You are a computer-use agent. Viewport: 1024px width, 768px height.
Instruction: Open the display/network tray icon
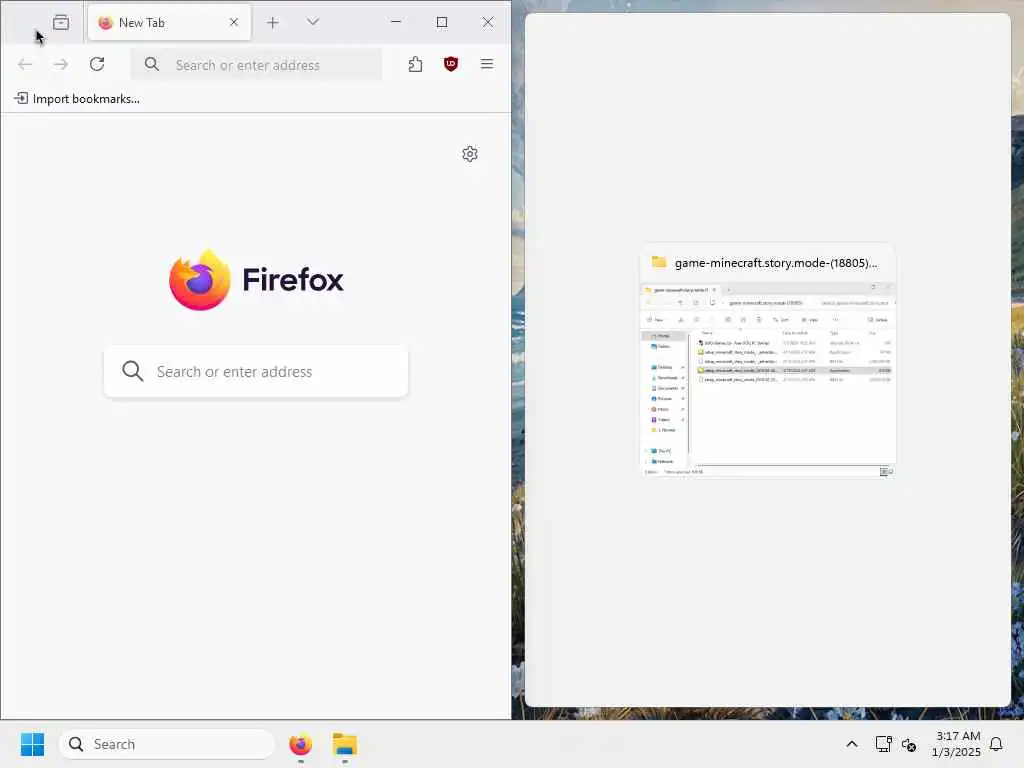tap(883, 744)
